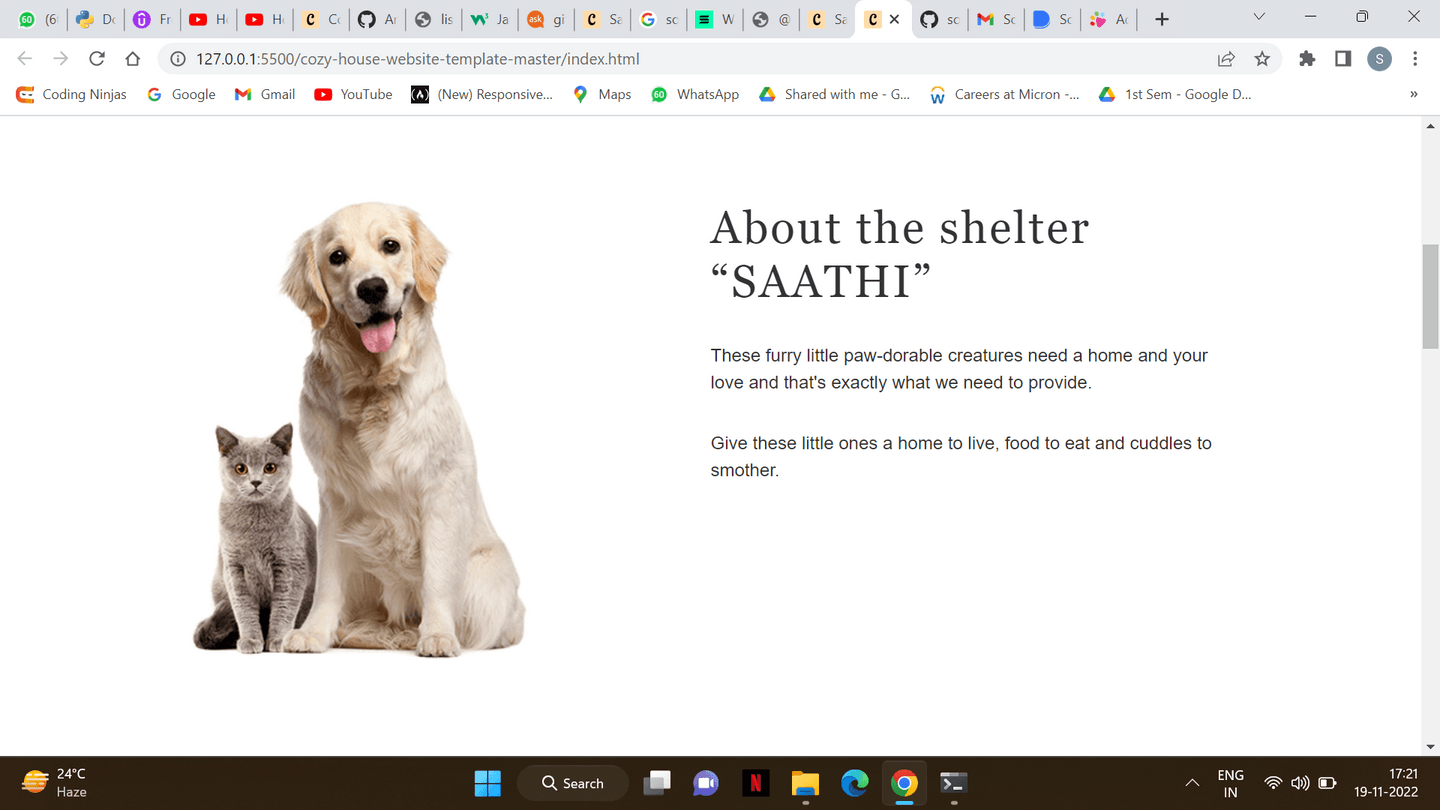1440x810 pixels.
Task: Open the volume speaker icon
Action: [1300, 783]
